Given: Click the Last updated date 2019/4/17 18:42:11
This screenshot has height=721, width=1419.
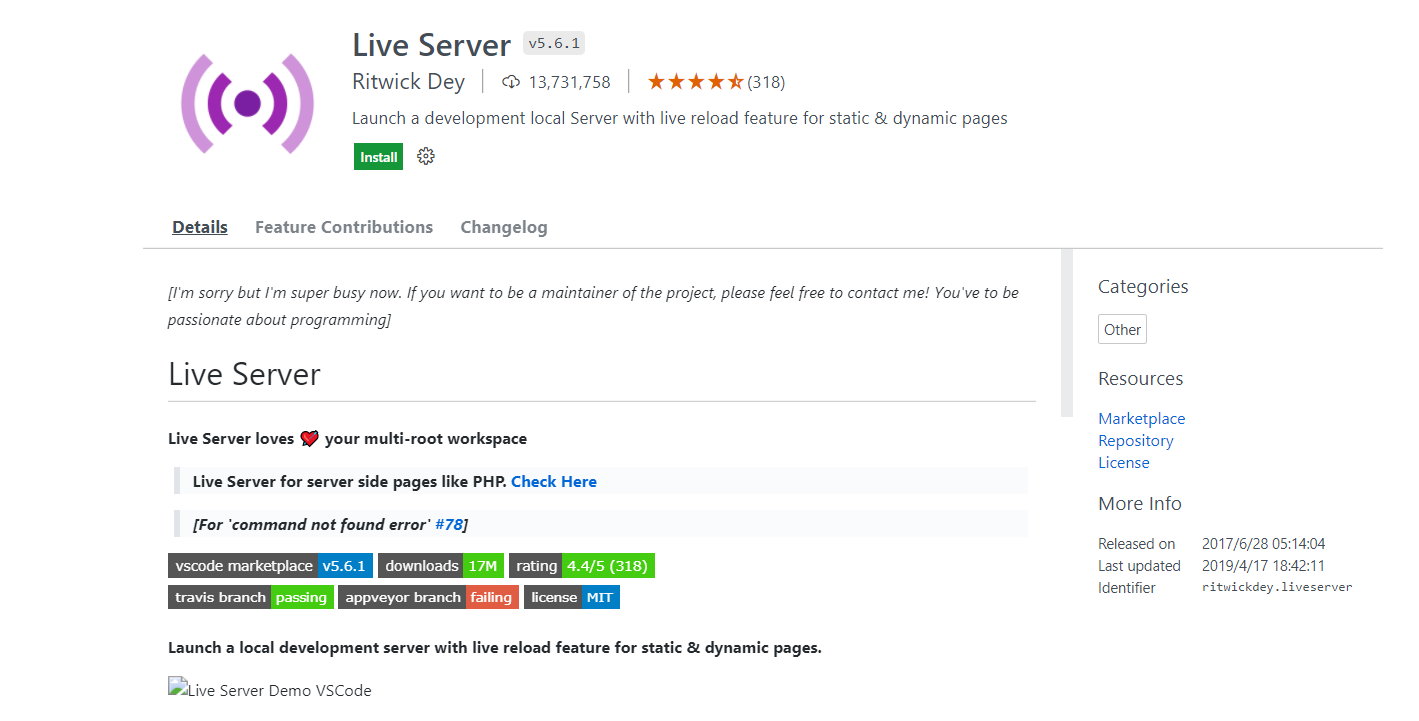Looking at the screenshot, I should [1263, 566].
